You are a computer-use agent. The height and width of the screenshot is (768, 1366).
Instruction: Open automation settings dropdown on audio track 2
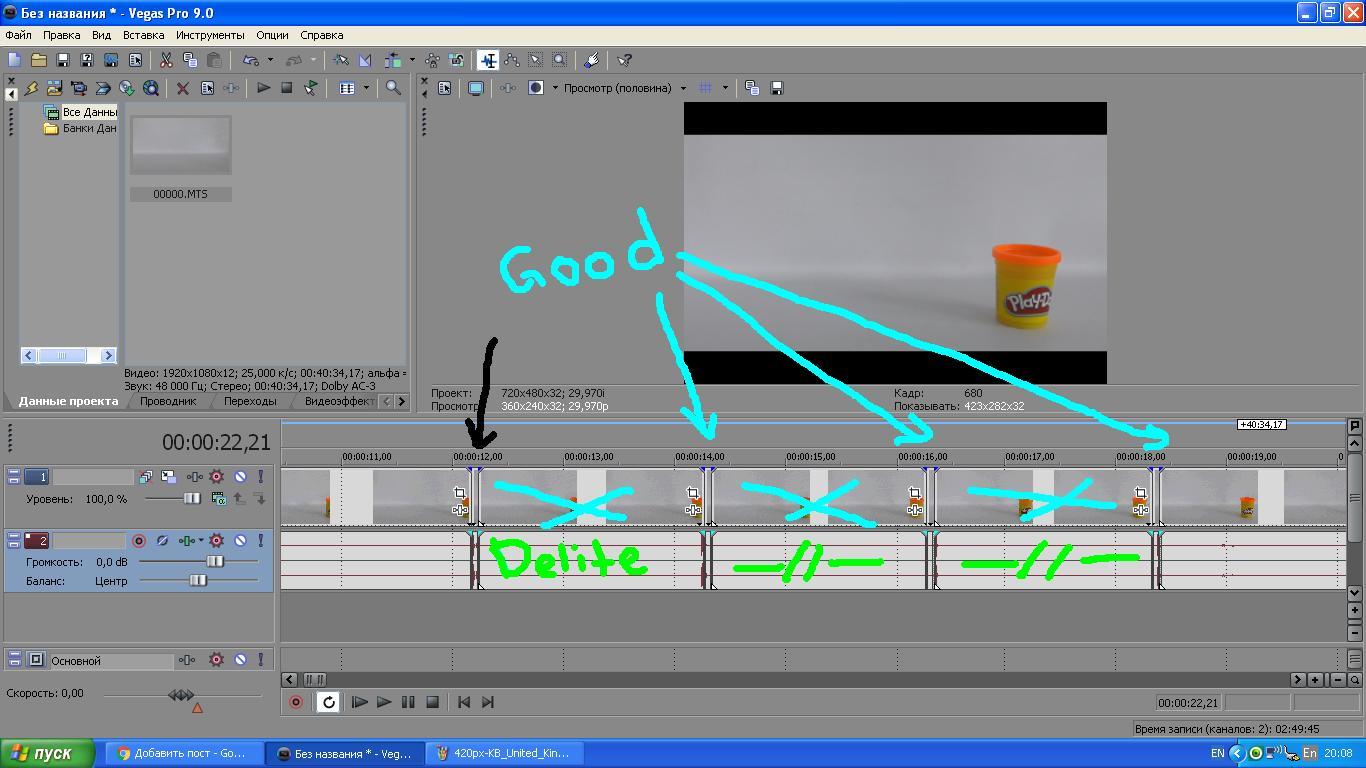(201, 541)
